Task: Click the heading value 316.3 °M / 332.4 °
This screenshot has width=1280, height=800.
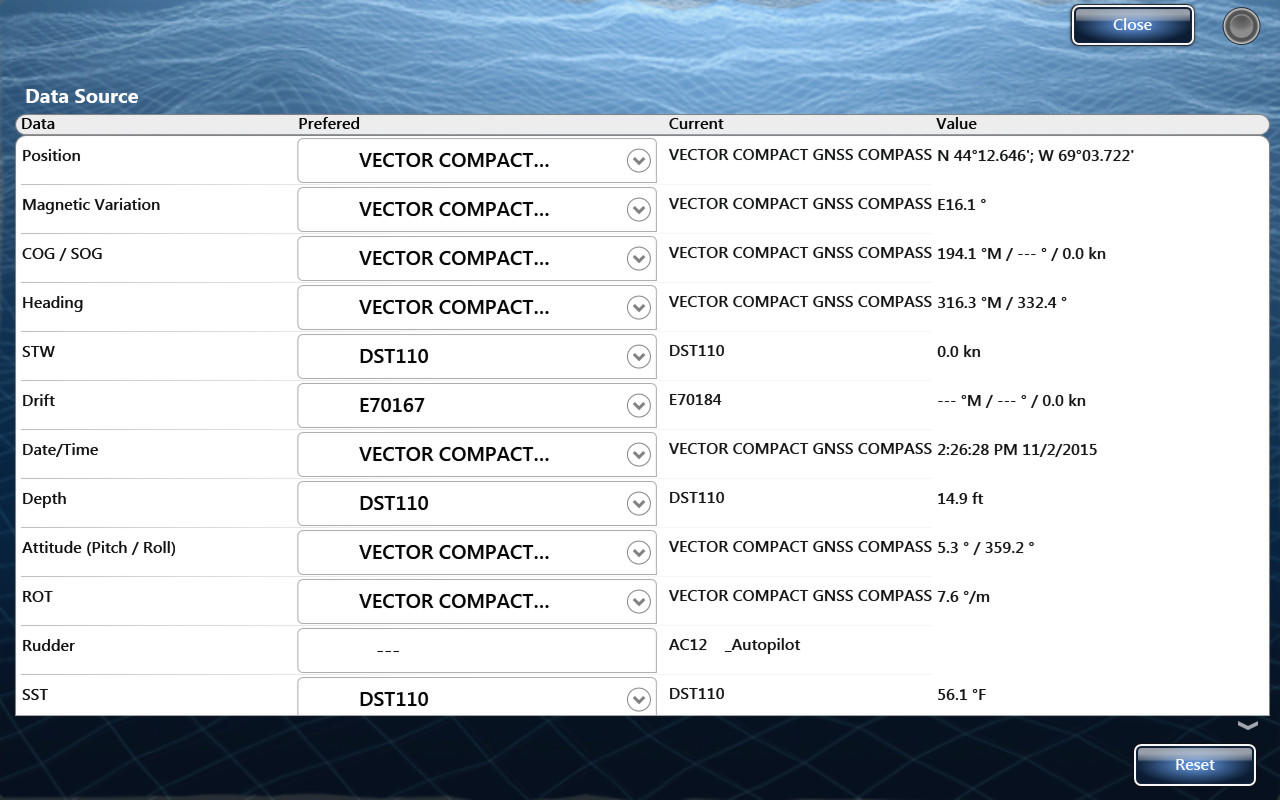Action: [1002, 302]
